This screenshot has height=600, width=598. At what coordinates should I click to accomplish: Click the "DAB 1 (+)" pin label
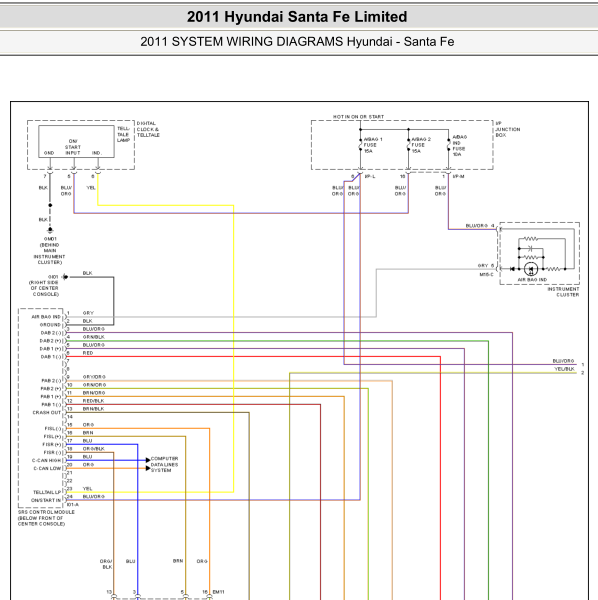point(51,349)
